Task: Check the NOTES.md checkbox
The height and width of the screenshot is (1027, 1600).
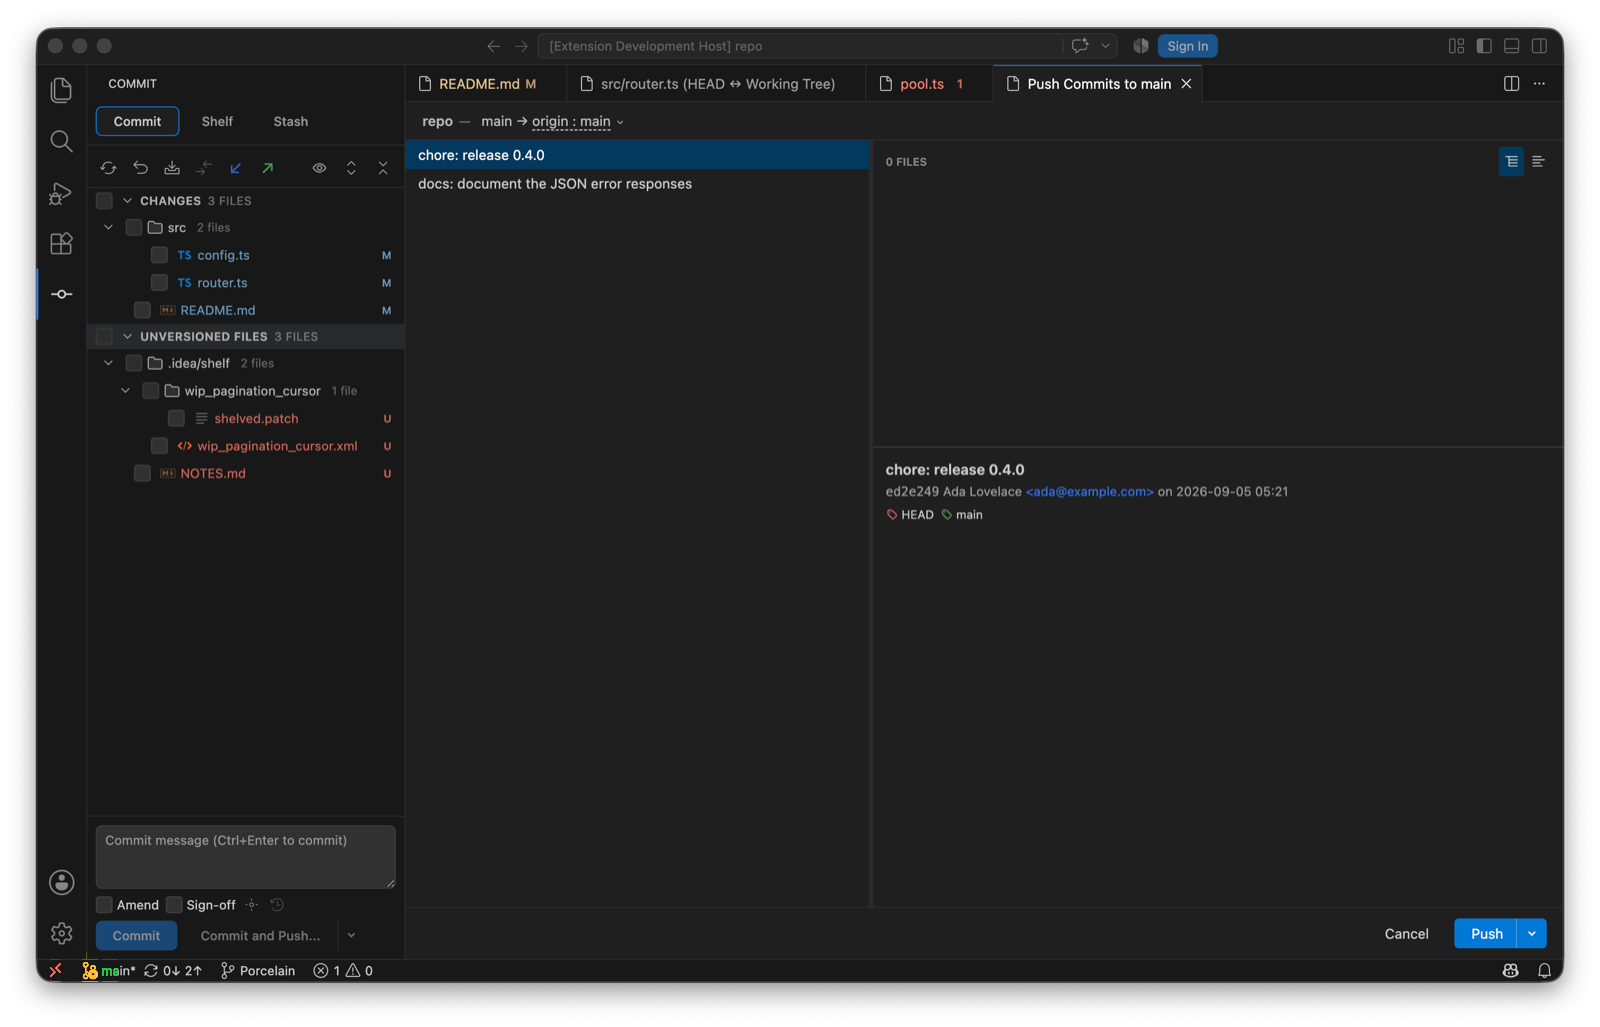Action: [142, 473]
